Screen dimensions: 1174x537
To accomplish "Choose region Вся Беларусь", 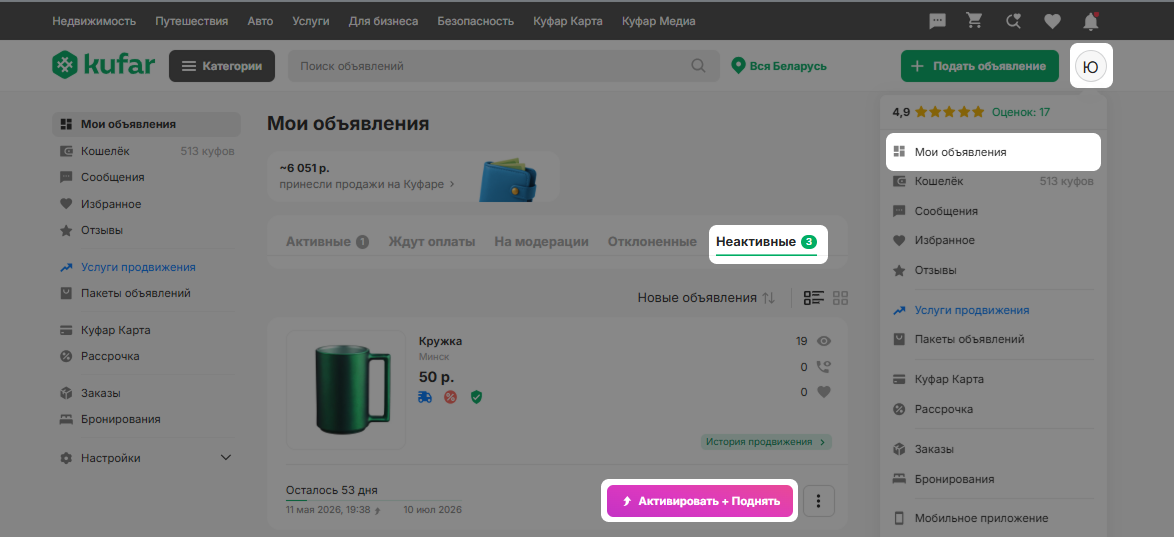I will click(779, 66).
